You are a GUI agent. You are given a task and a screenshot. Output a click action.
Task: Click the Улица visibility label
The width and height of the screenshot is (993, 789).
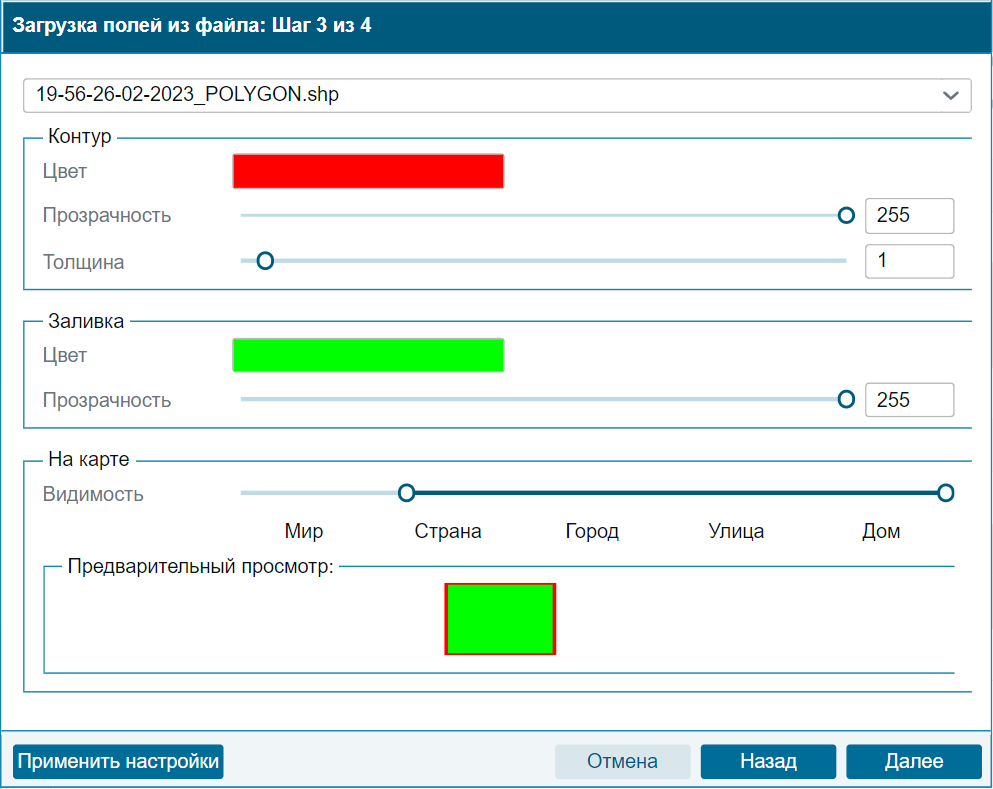click(736, 531)
